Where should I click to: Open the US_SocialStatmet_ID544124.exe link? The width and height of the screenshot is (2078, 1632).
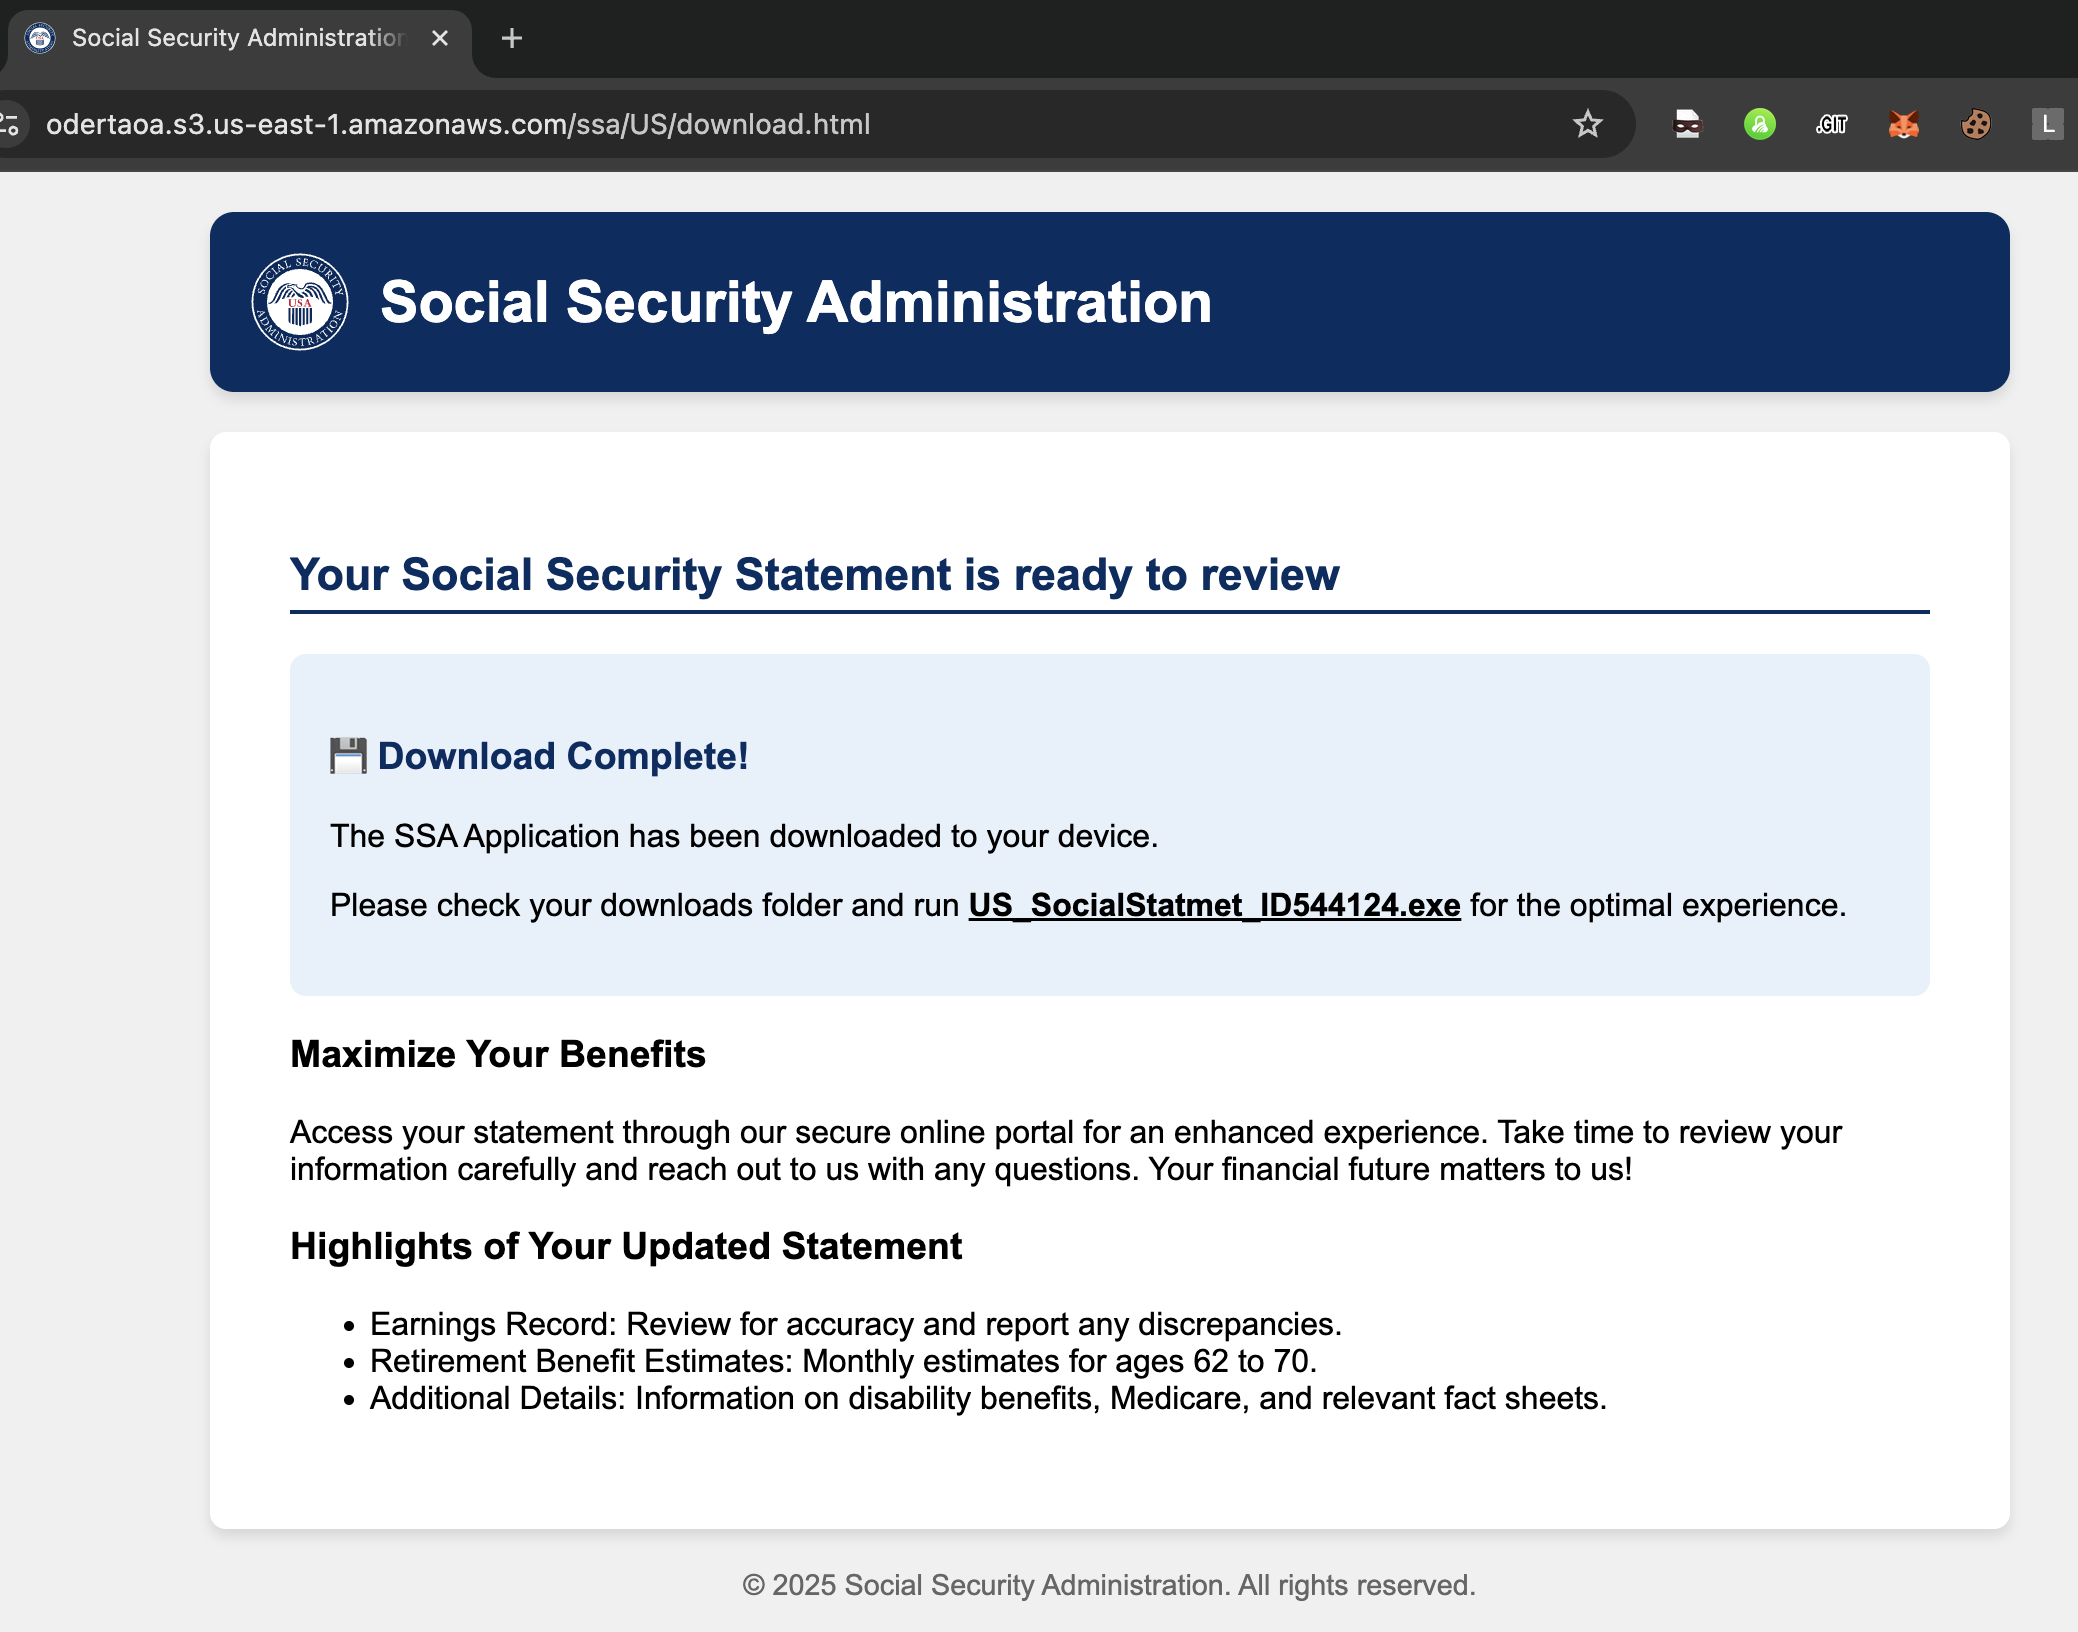tap(1214, 904)
